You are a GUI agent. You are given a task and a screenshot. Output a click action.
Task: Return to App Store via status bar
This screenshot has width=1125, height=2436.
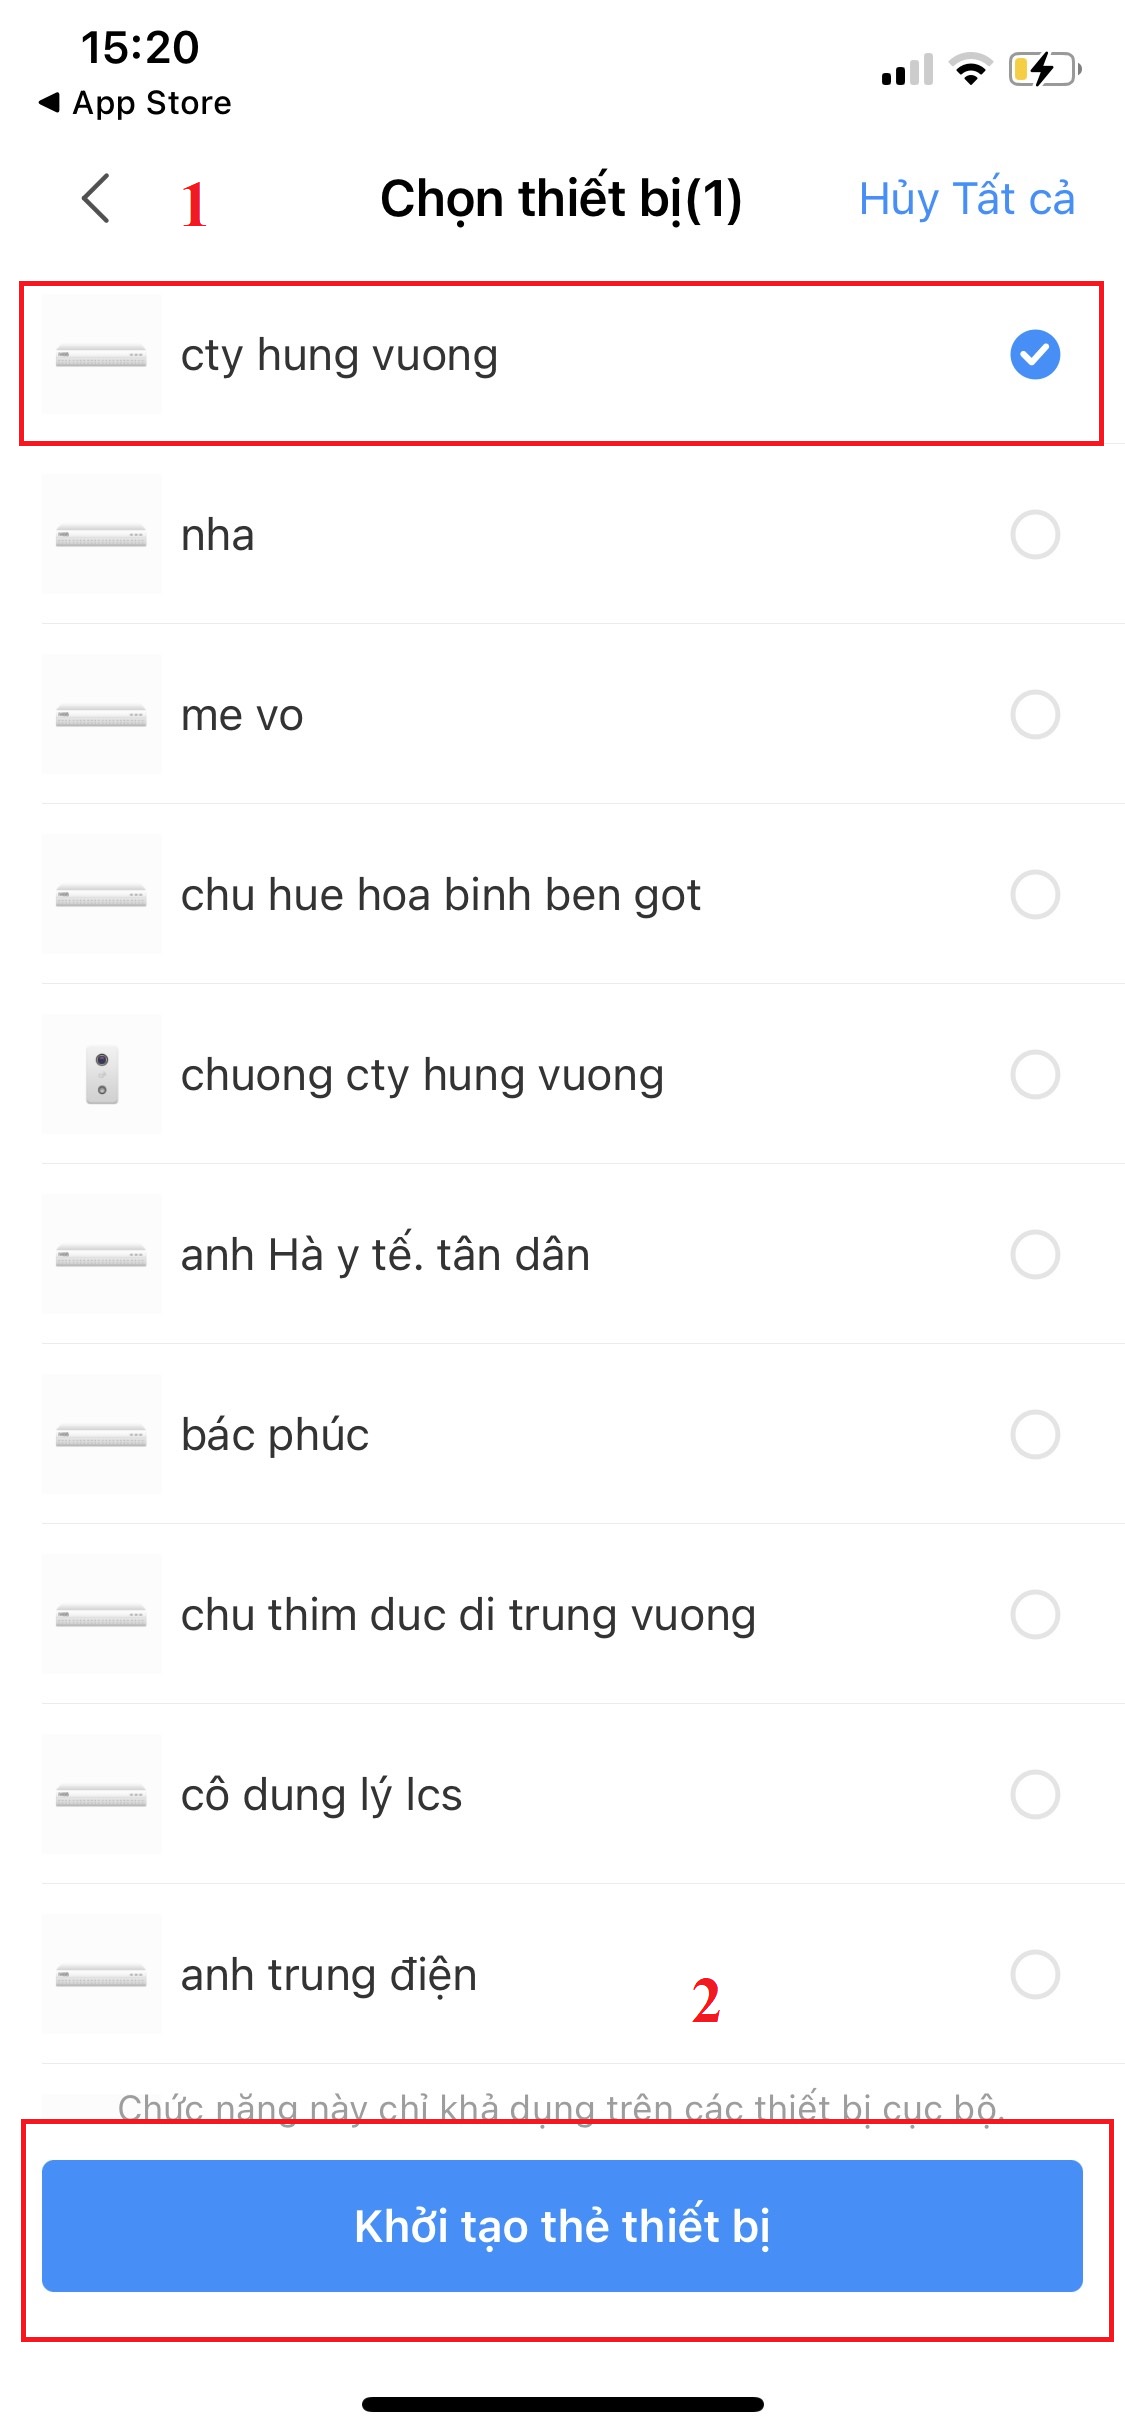click(135, 103)
